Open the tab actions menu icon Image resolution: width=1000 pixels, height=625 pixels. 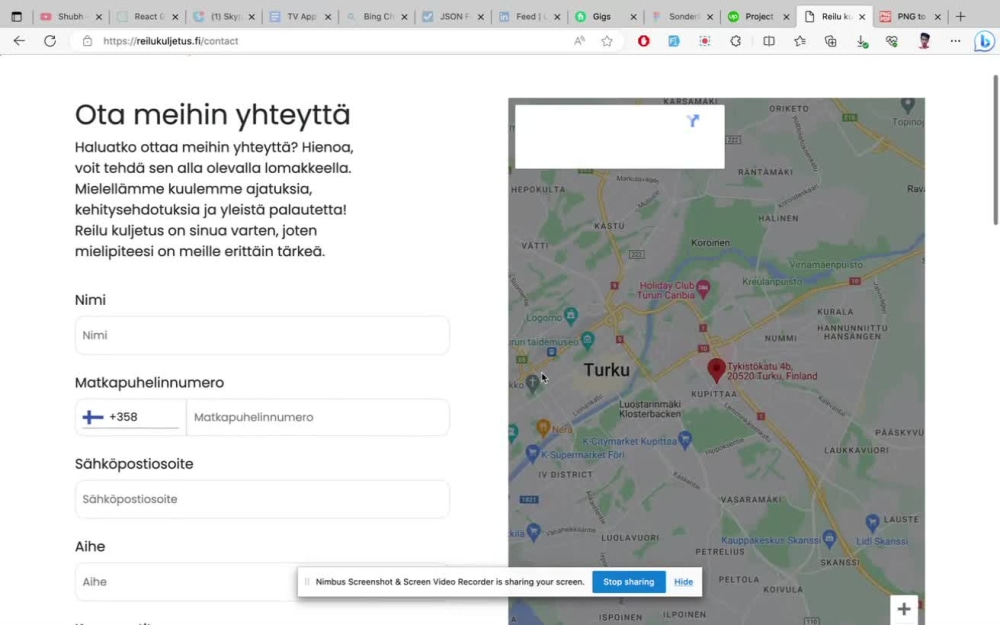17,17
